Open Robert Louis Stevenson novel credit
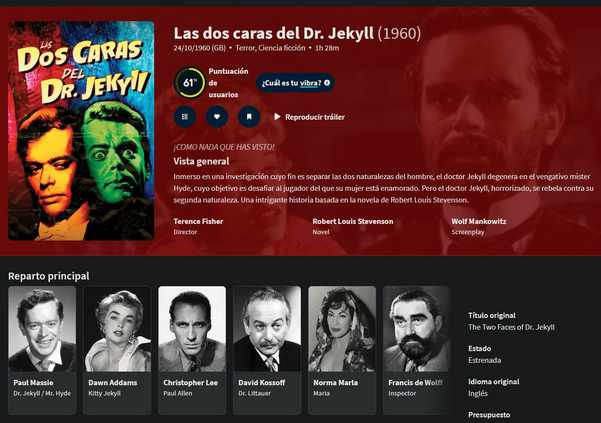 353,221
